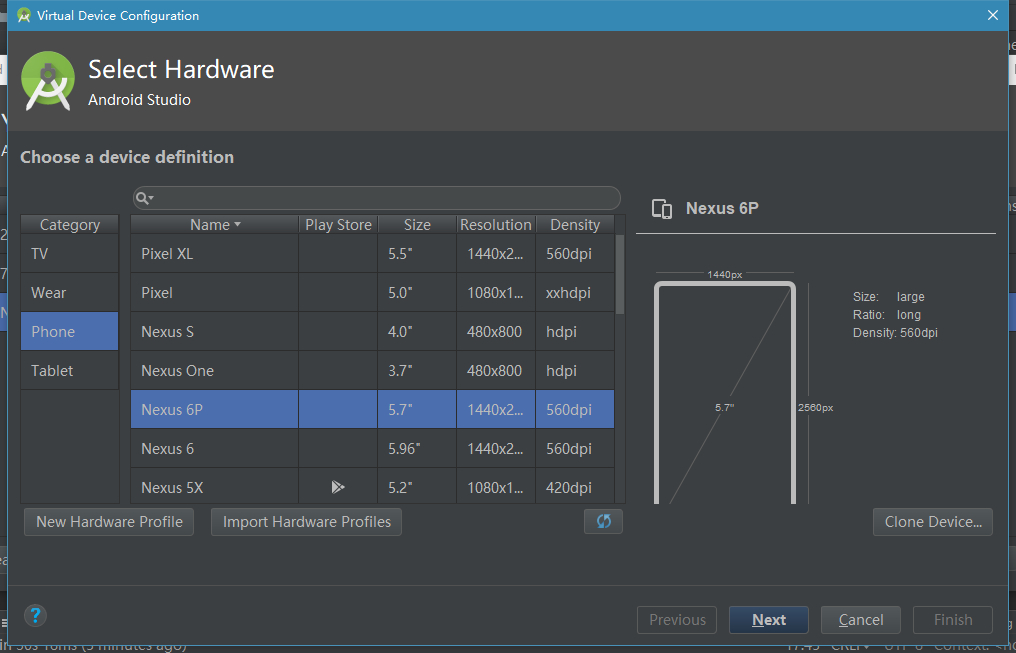Click the search magnifier icon

(144, 198)
